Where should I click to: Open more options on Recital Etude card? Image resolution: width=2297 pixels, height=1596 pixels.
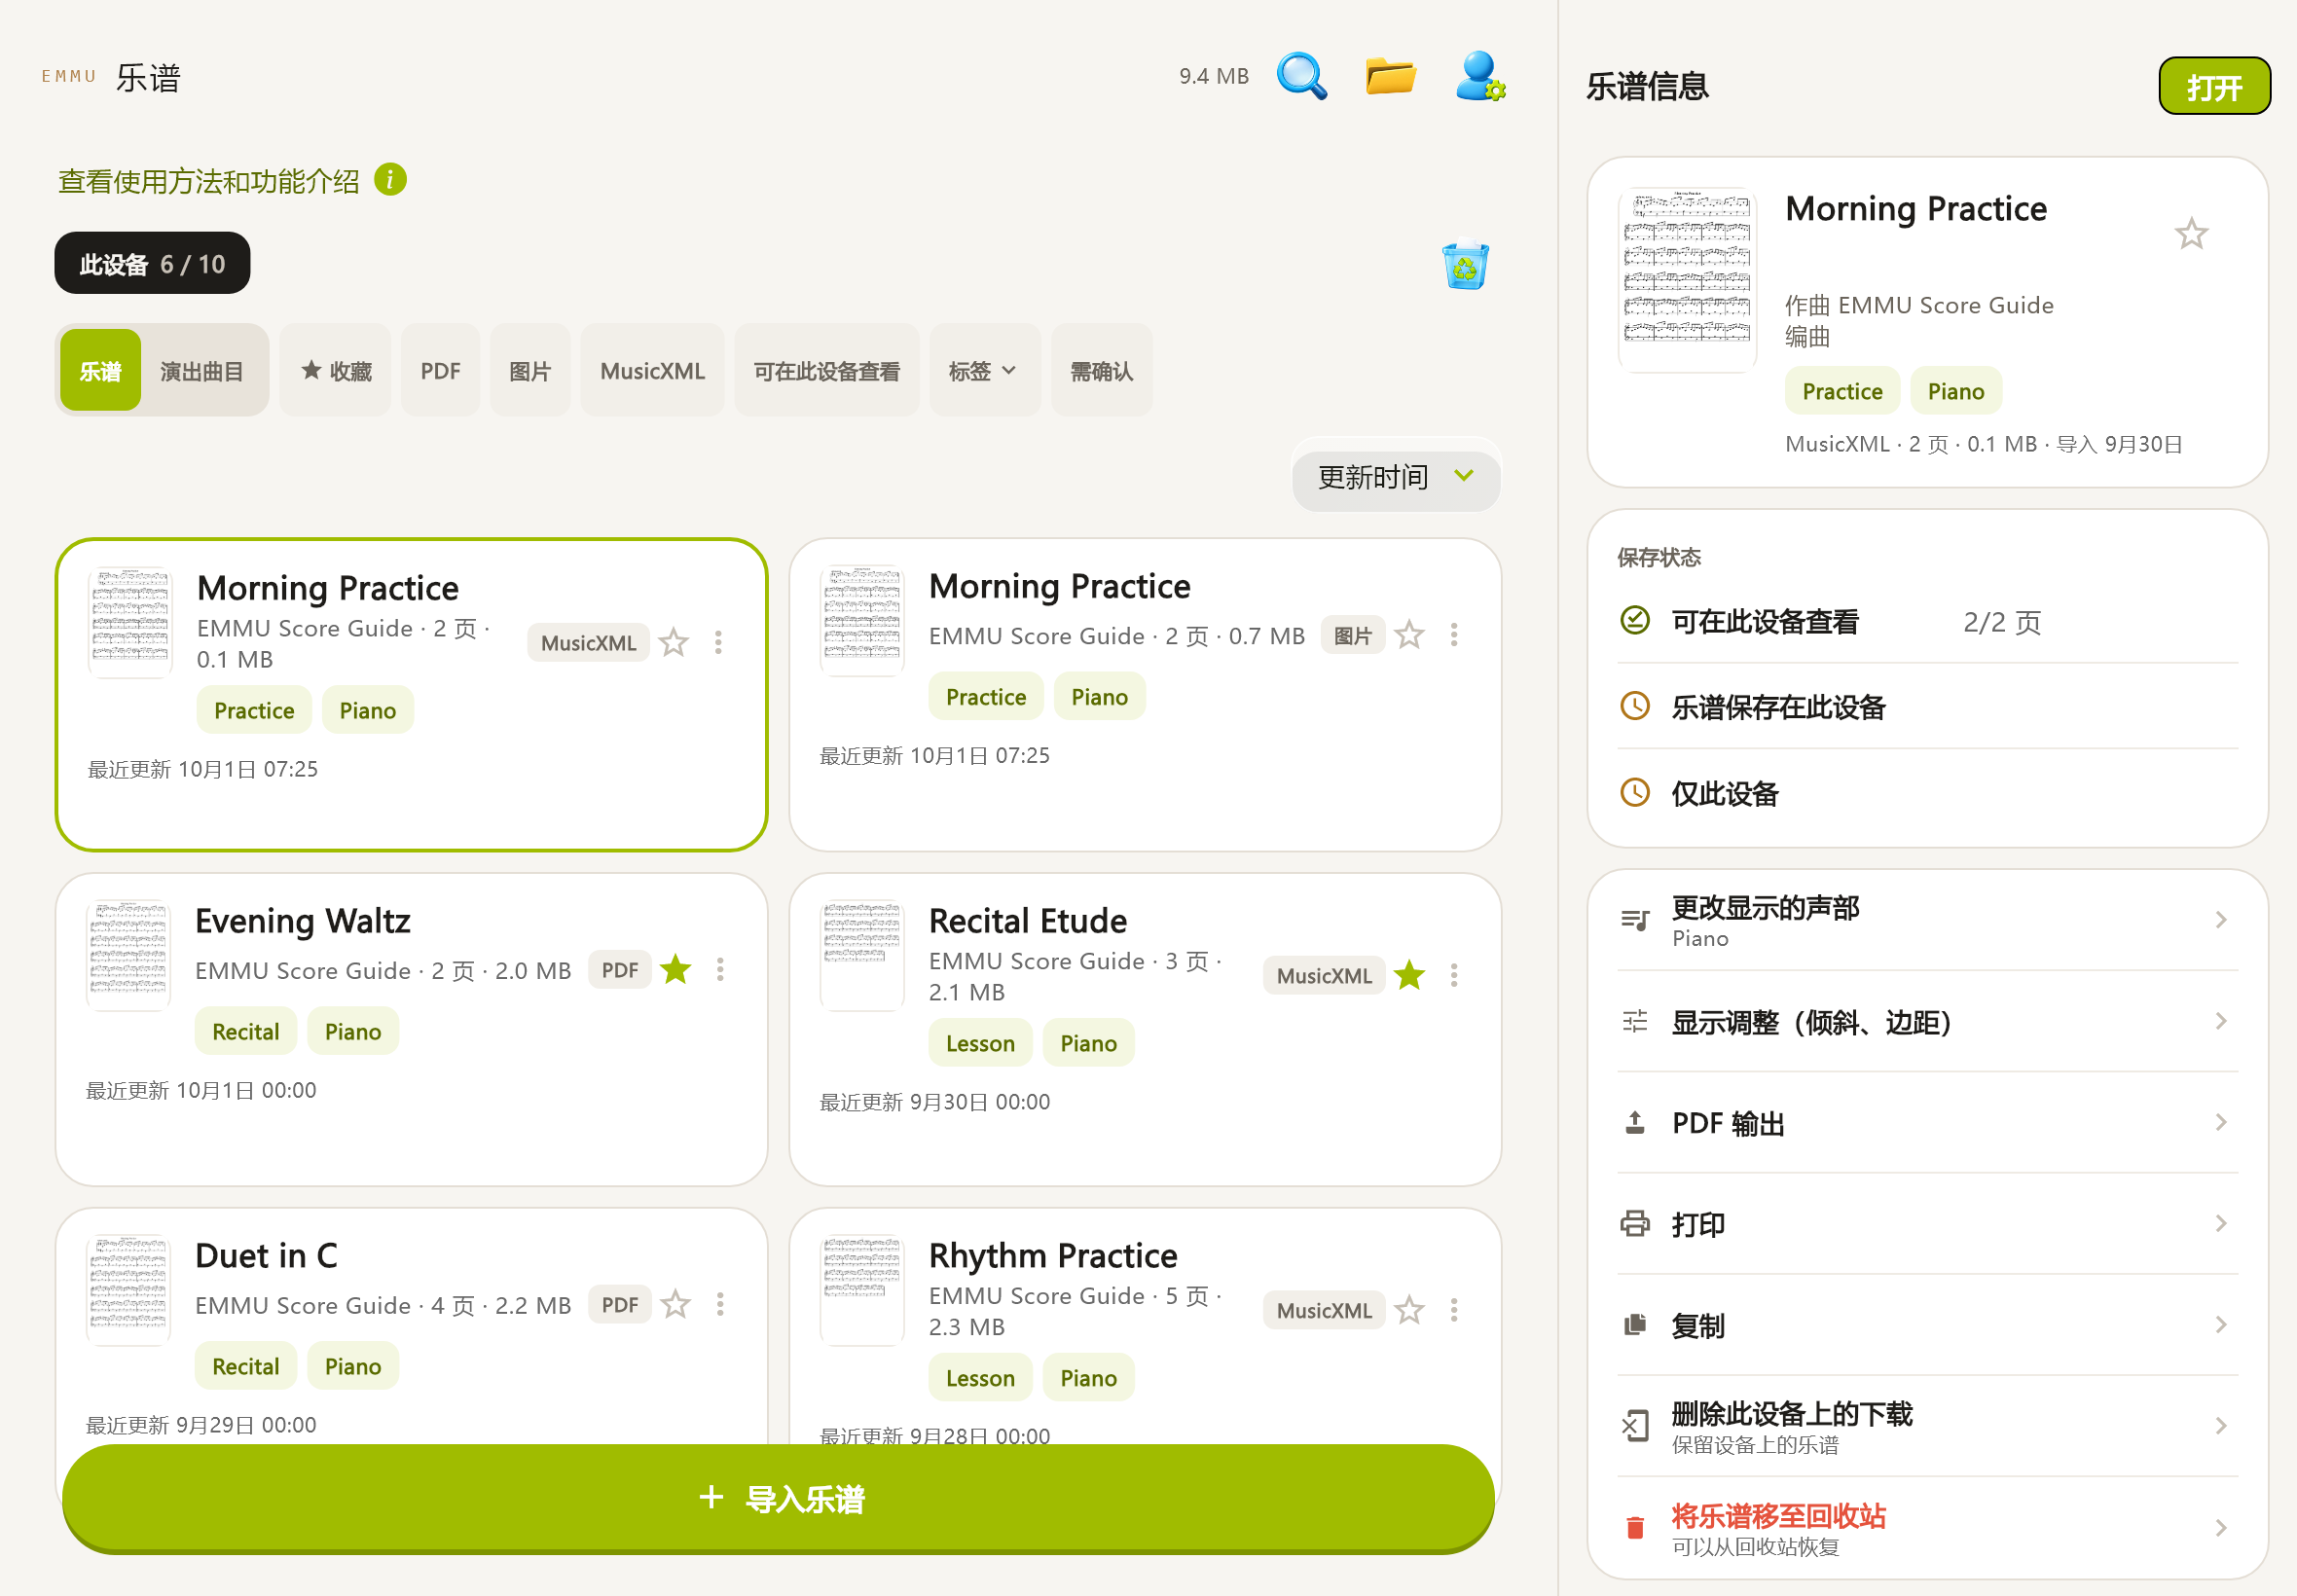(x=1454, y=975)
